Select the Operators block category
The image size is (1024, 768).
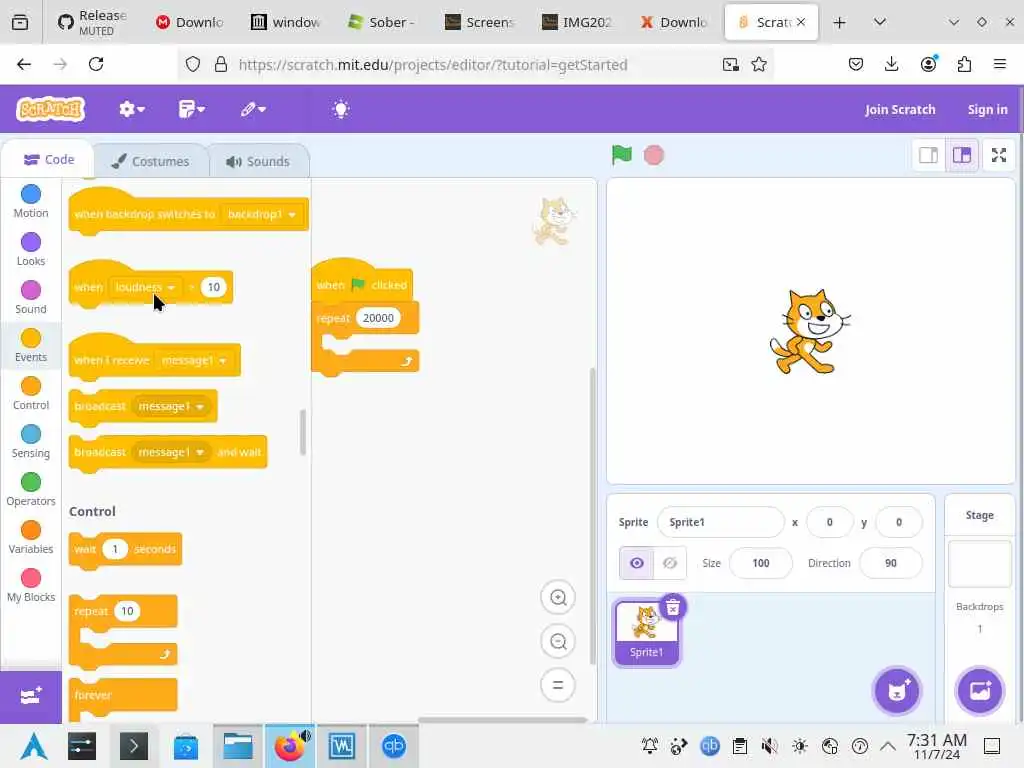pos(31,489)
